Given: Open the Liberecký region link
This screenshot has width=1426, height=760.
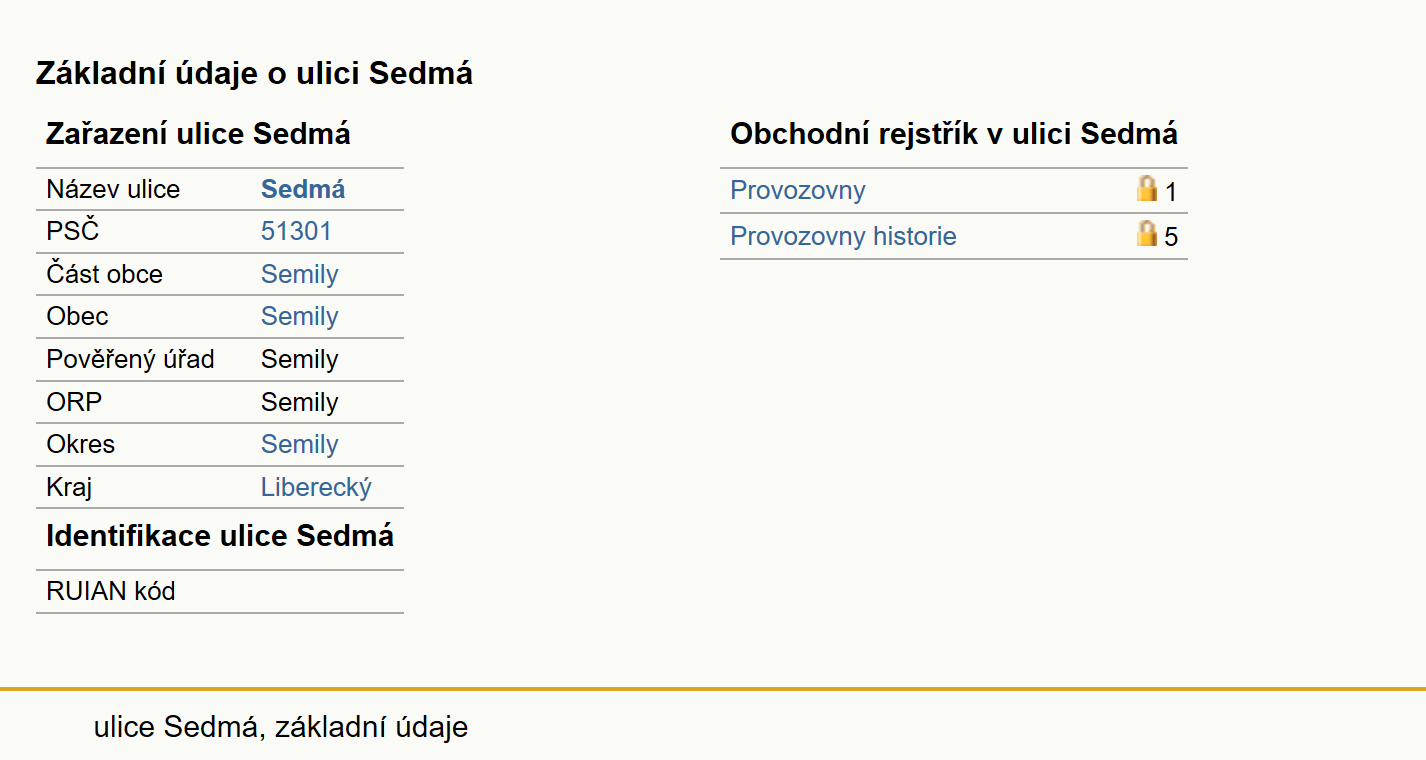Looking at the screenshot, I should (x=316, y=487).
